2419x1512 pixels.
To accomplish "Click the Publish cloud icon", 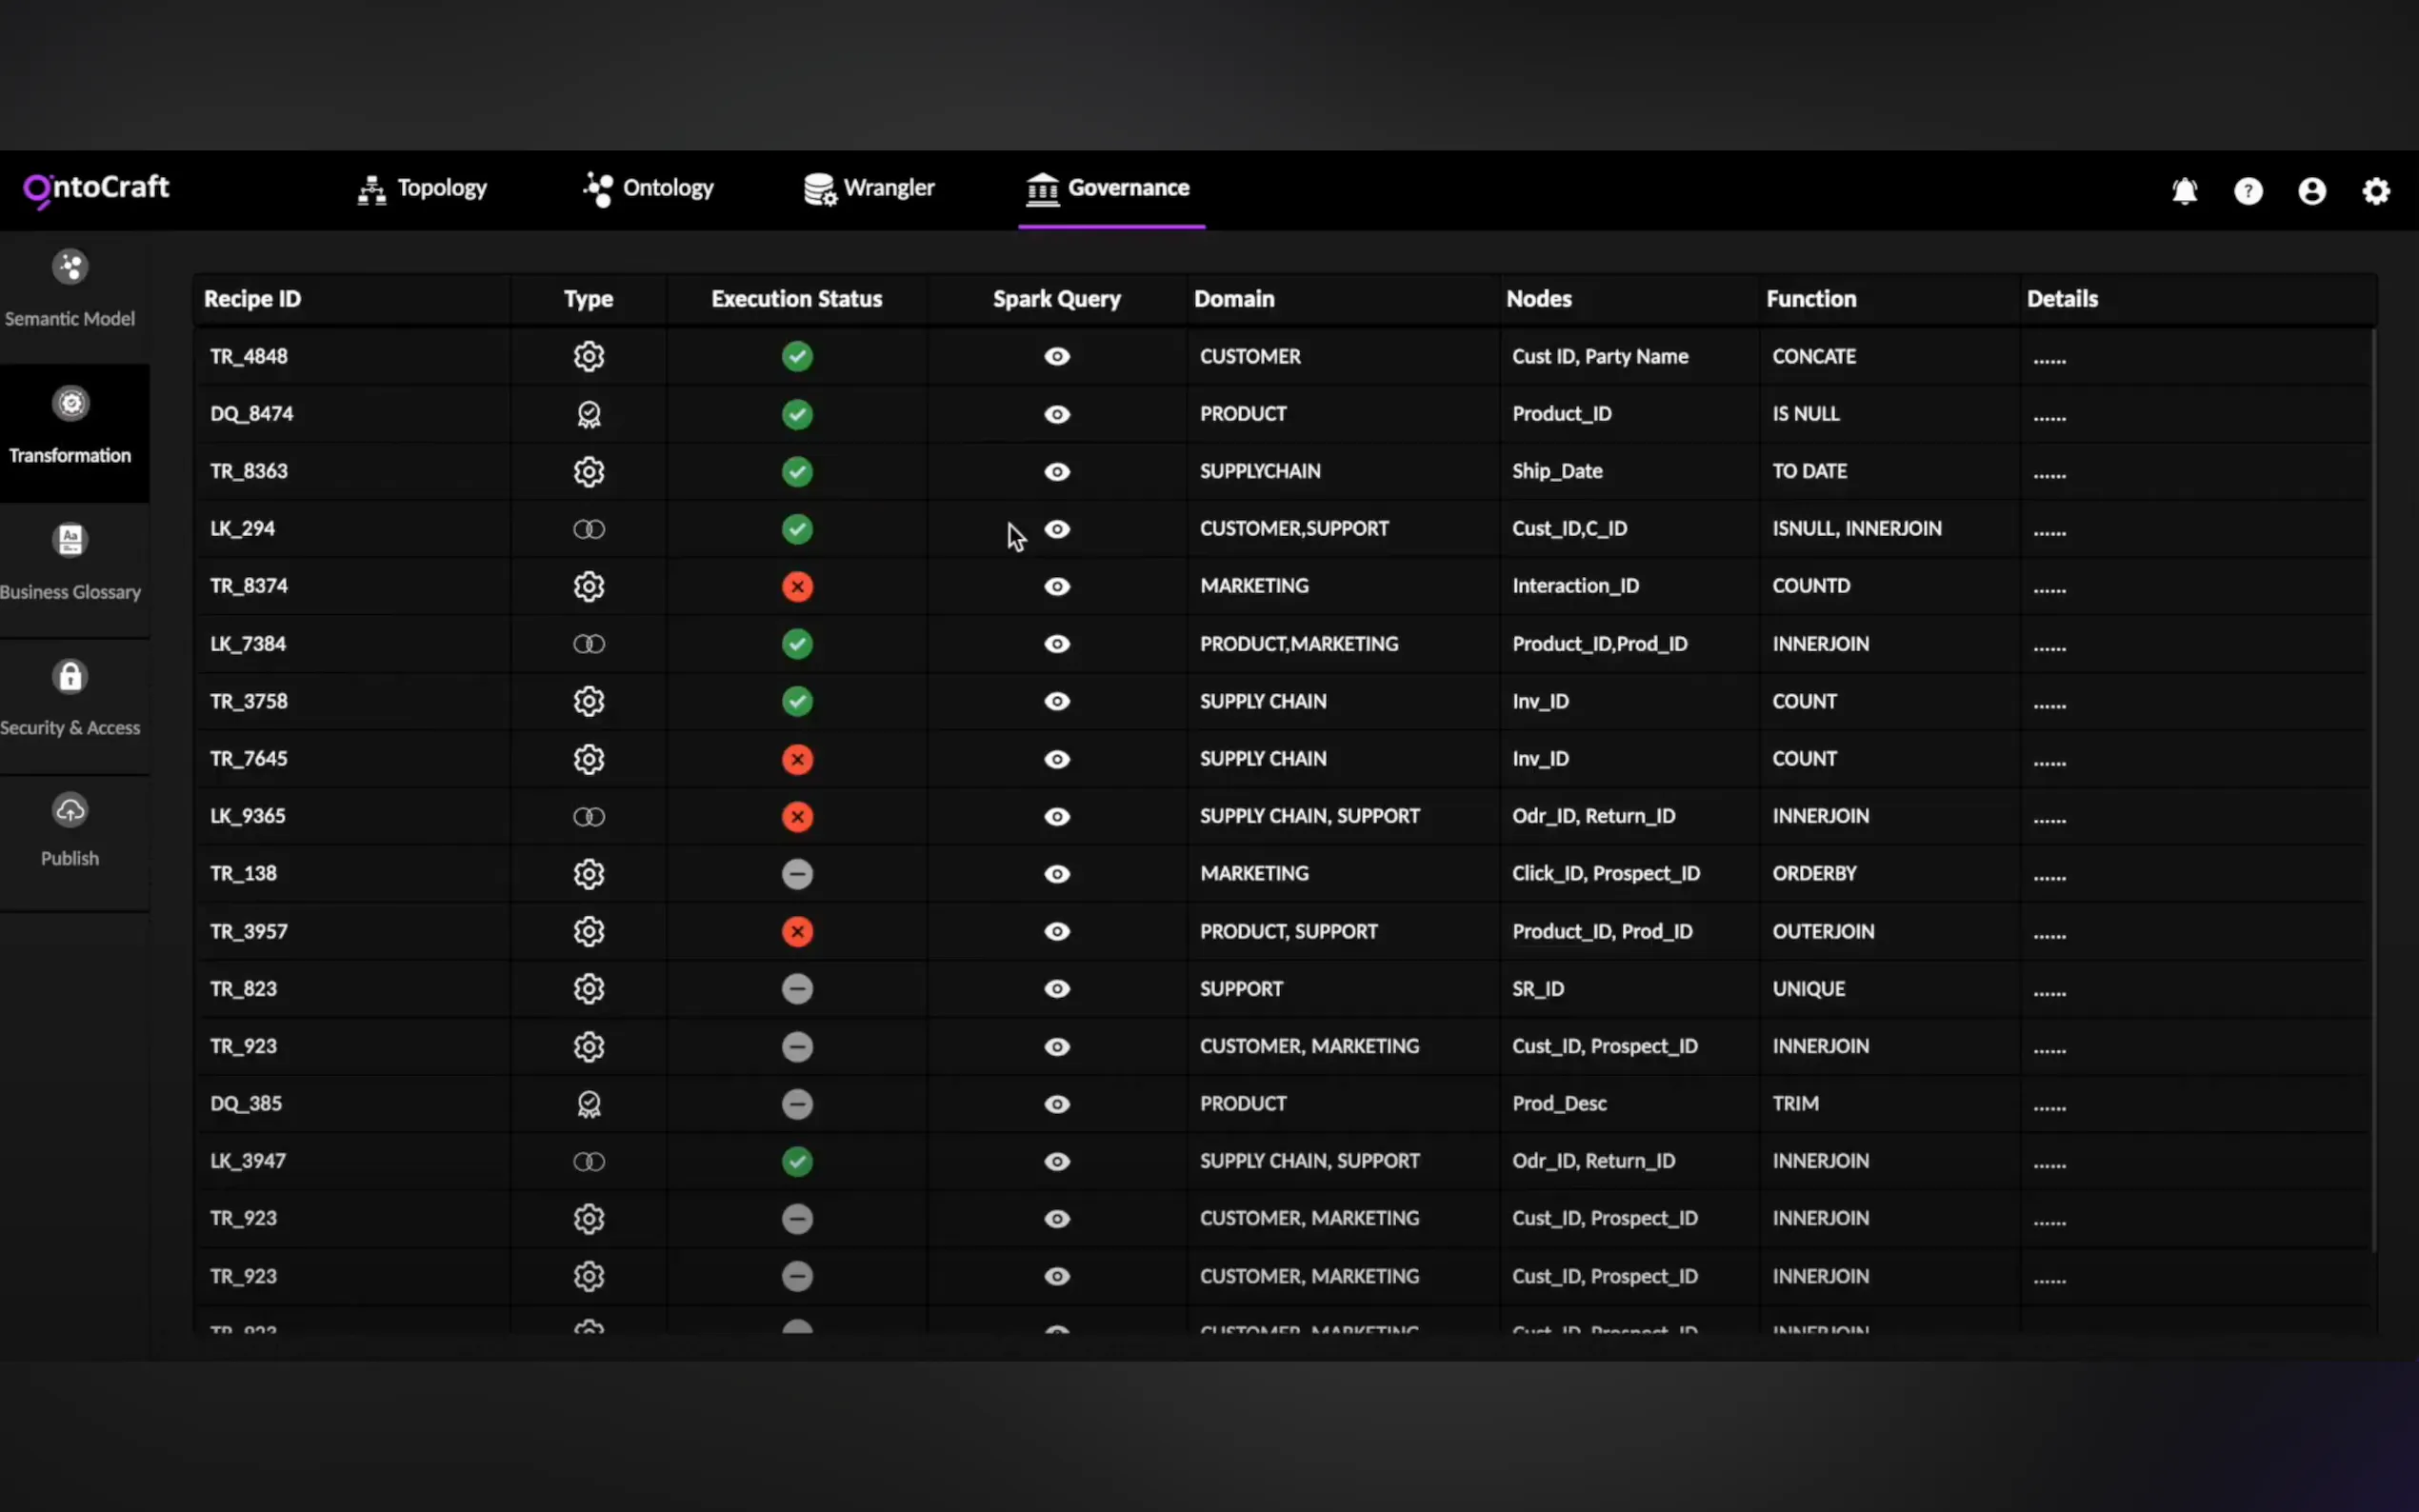I will pos(70,811).
